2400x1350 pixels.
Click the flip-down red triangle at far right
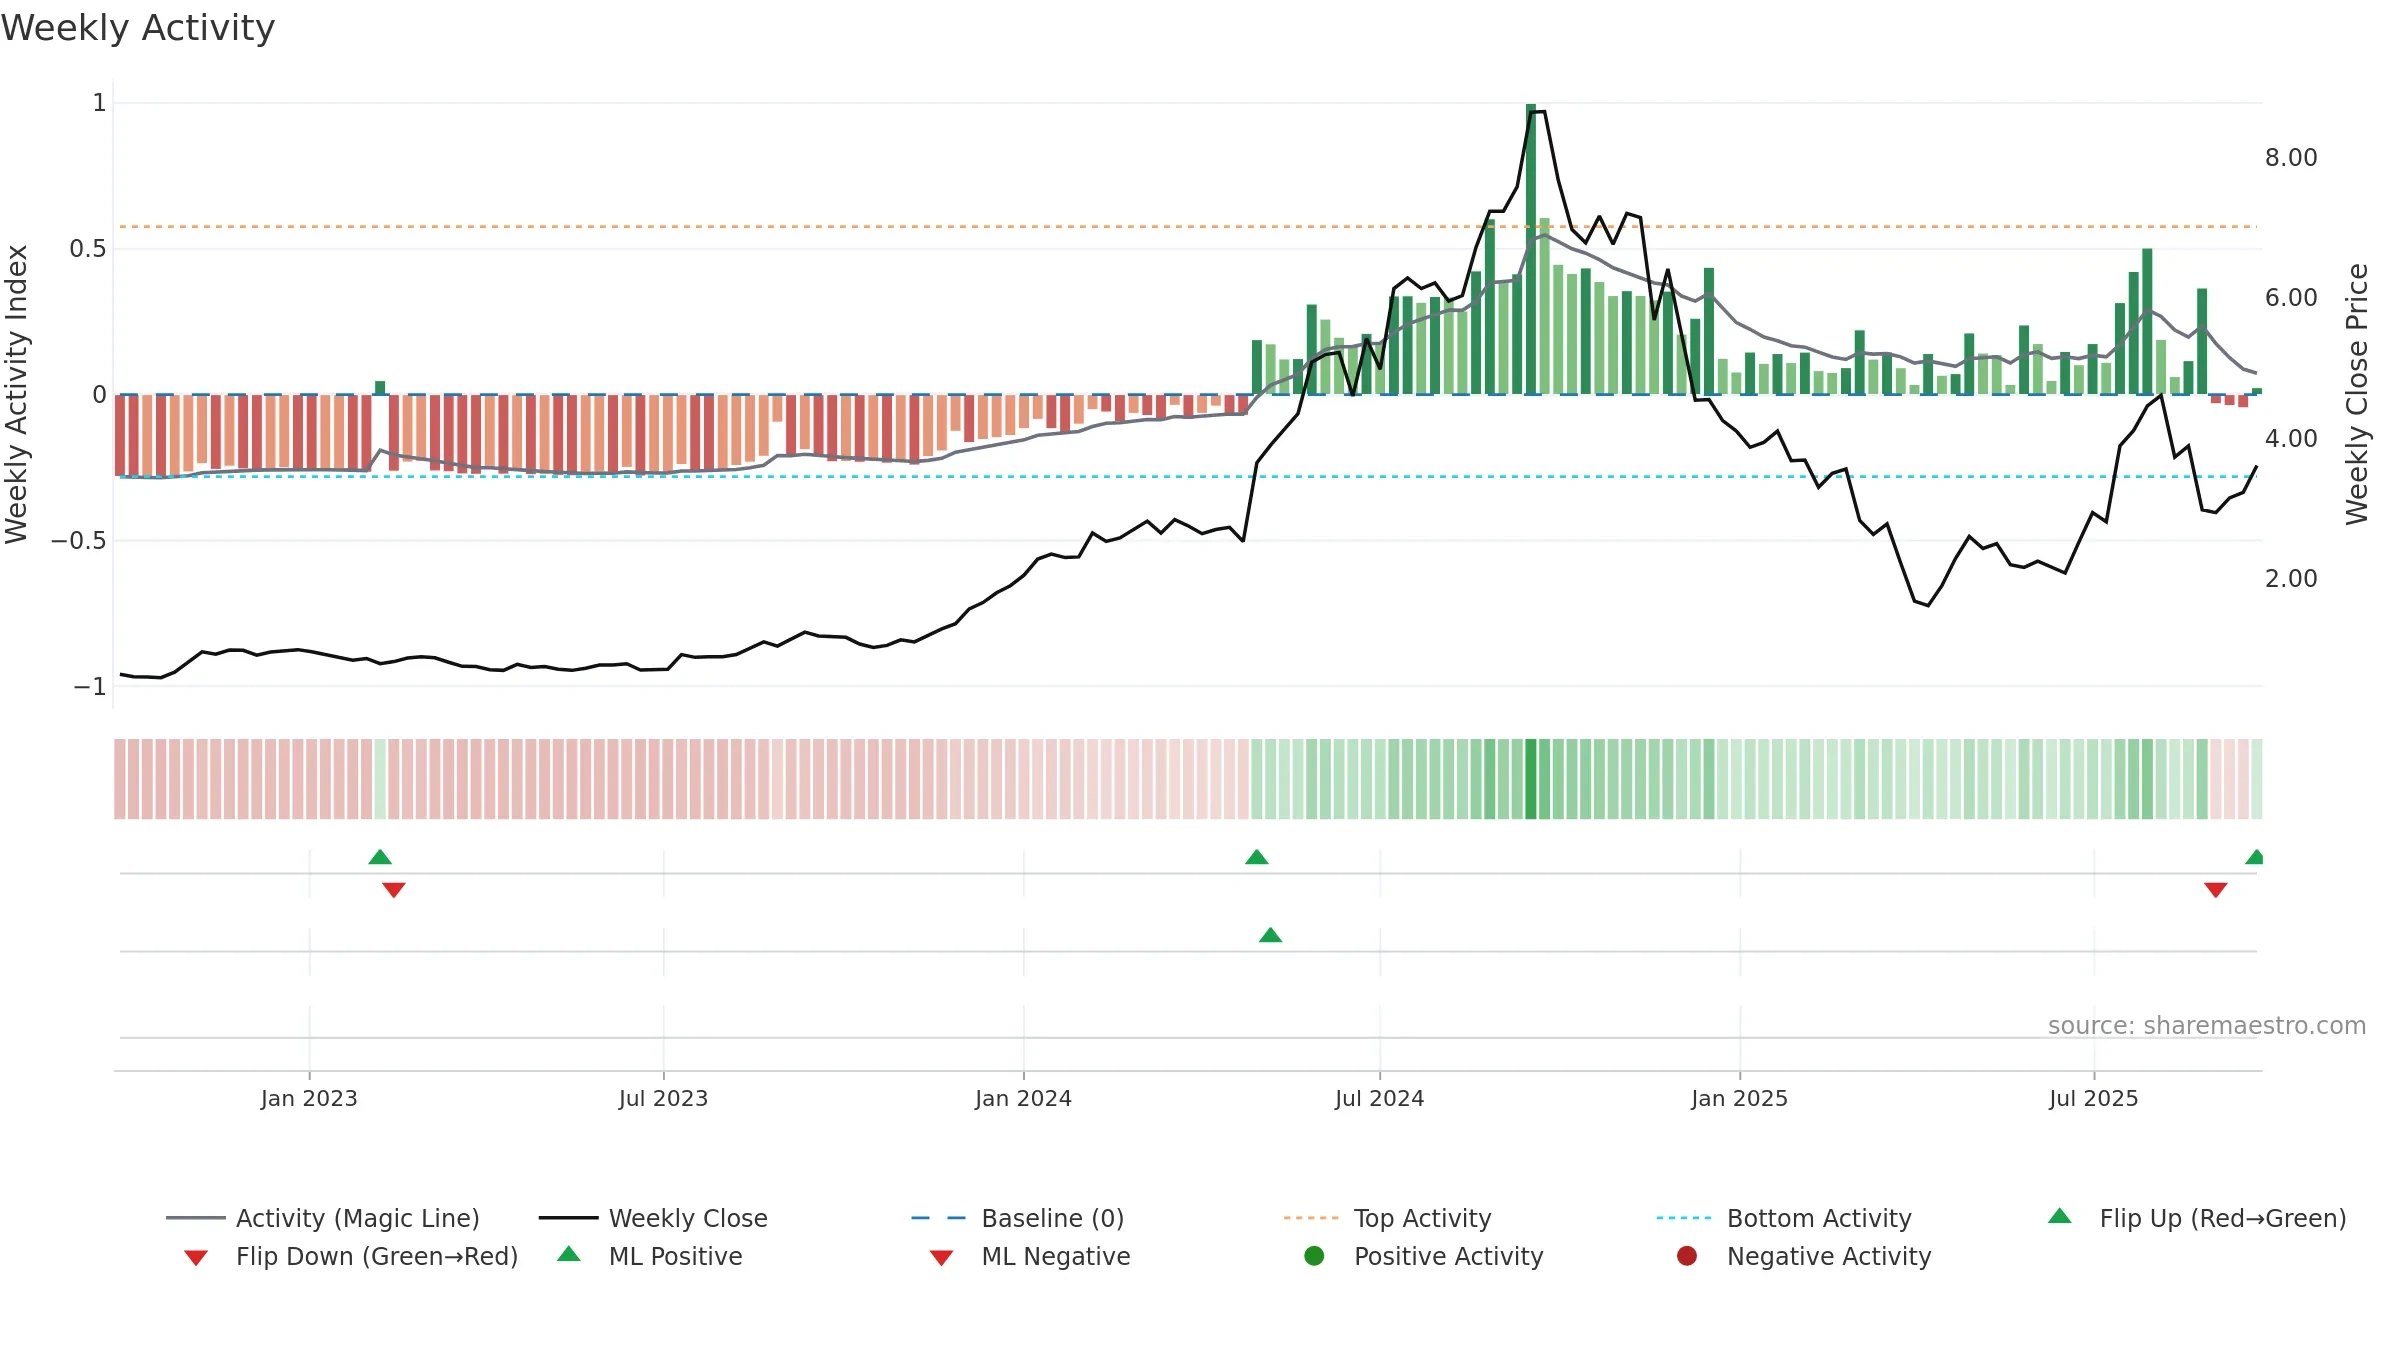[2216, 890]
